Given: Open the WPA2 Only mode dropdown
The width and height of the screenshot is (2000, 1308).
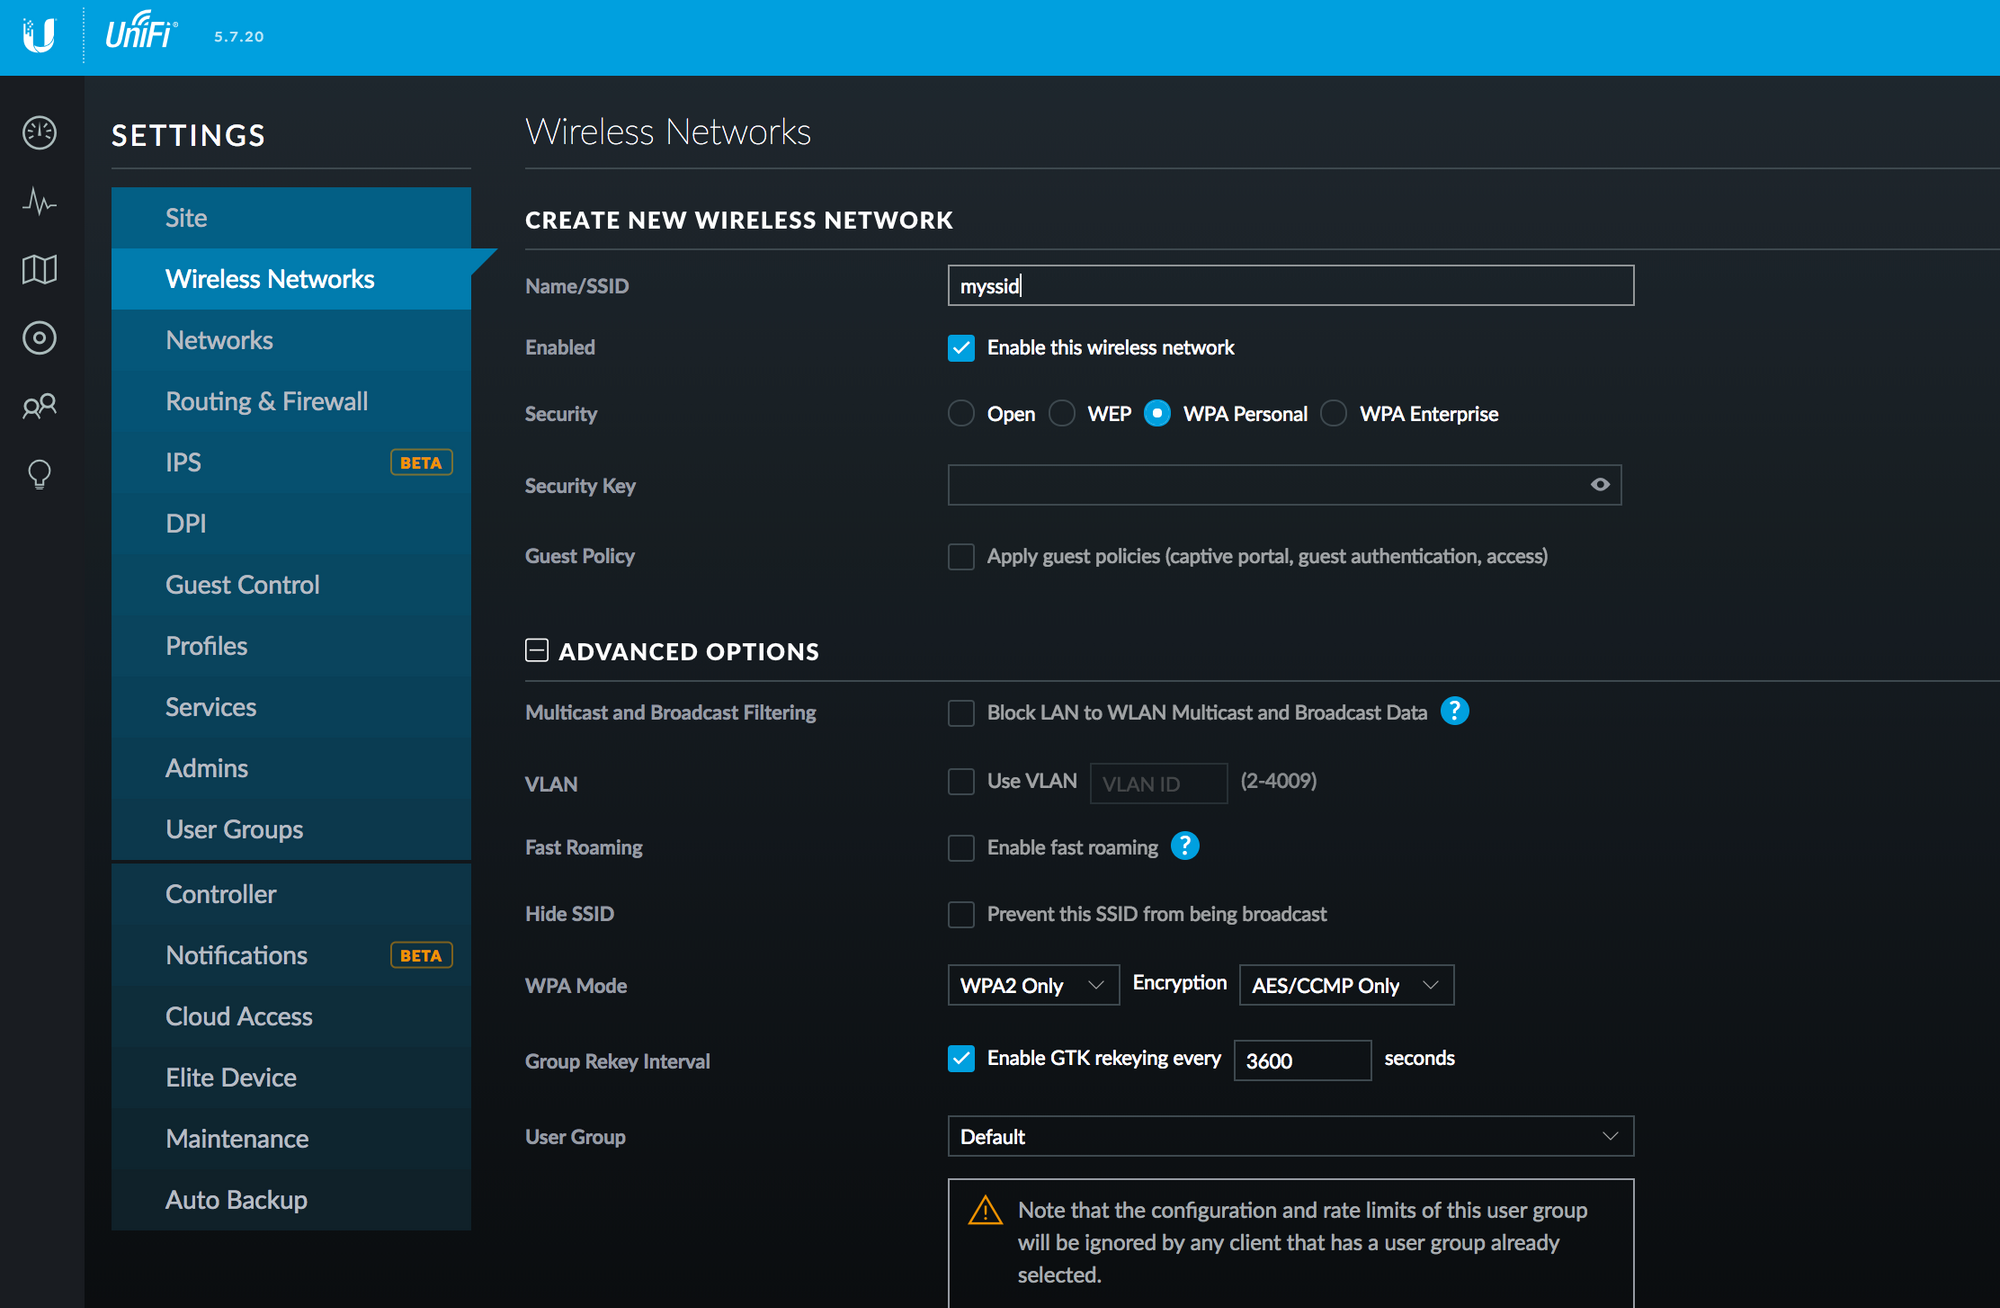Looking at the screenshot, I should 1032,985.
